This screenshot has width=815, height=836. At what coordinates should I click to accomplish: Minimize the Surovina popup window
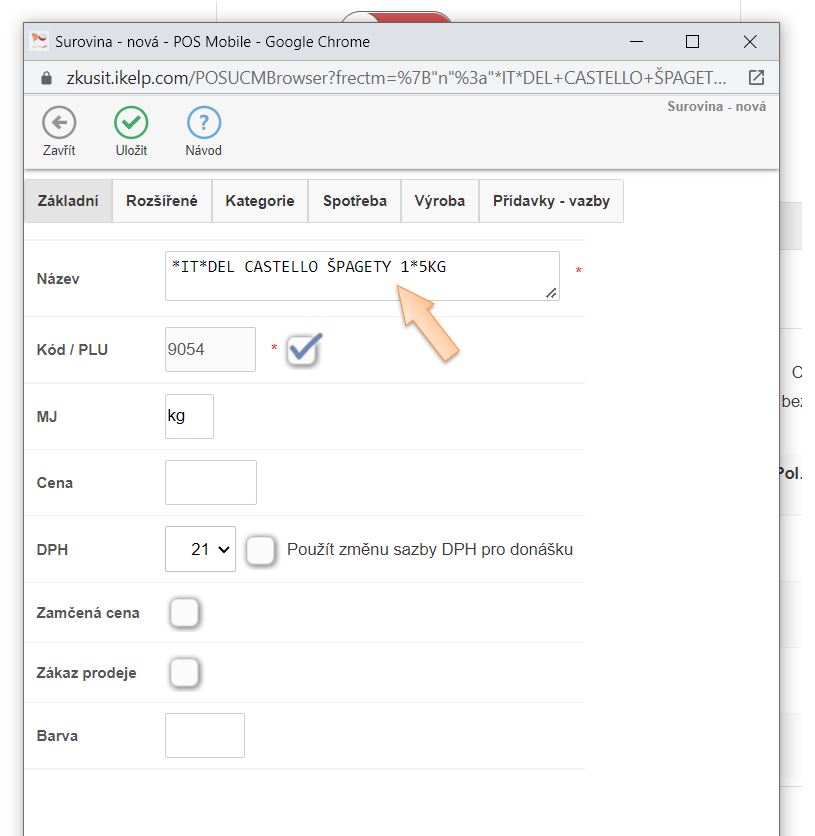(634, 41)
